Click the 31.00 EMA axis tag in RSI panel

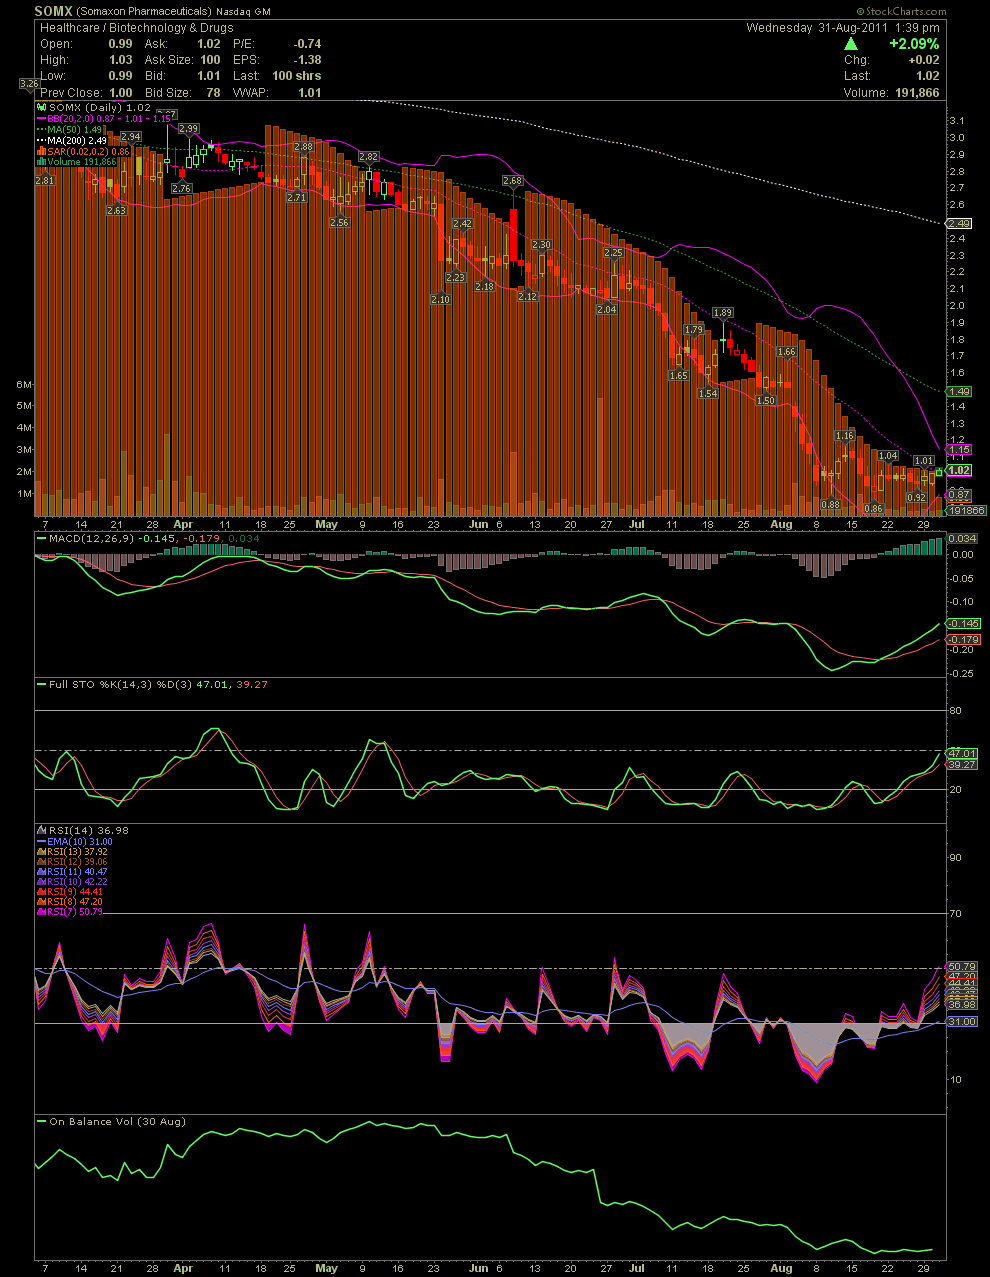pos(961,1022)
